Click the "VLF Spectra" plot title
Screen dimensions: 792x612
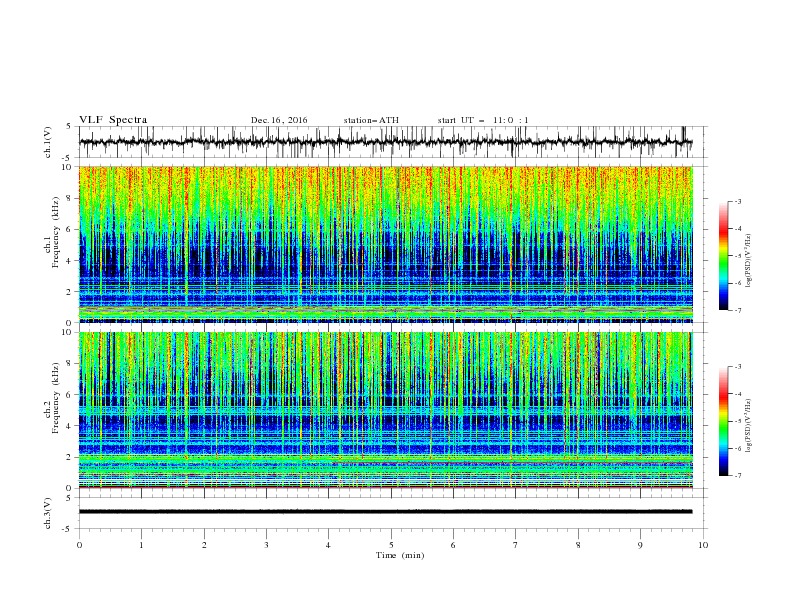113,120
